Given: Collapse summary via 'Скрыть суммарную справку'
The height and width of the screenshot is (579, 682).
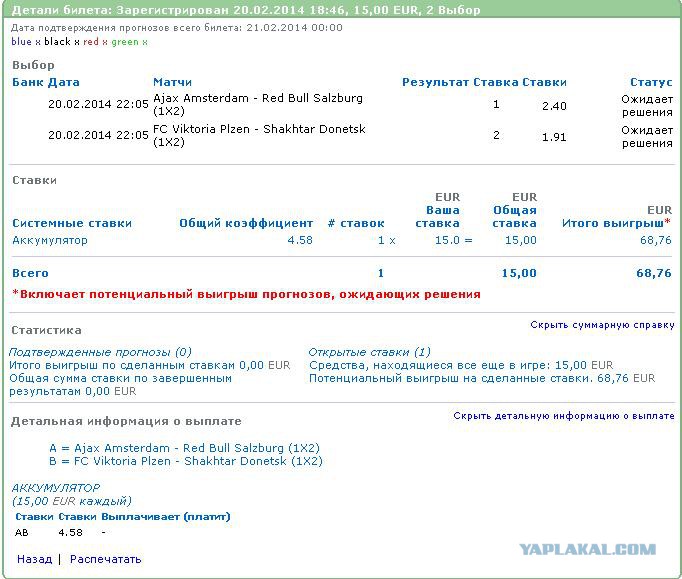Looking at the screenshot, I should tap(602, 325).
